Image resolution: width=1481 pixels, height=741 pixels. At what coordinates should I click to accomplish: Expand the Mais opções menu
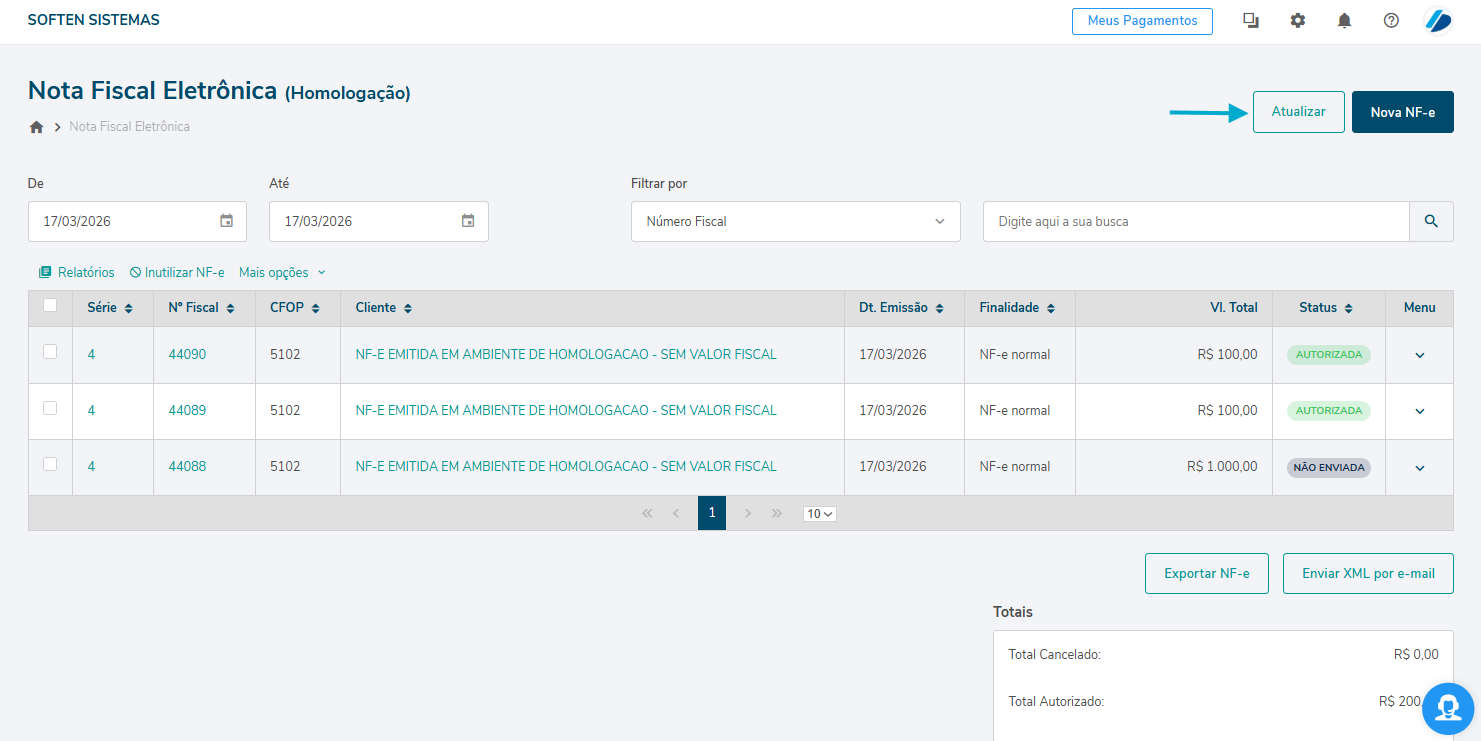pos(282,272)
